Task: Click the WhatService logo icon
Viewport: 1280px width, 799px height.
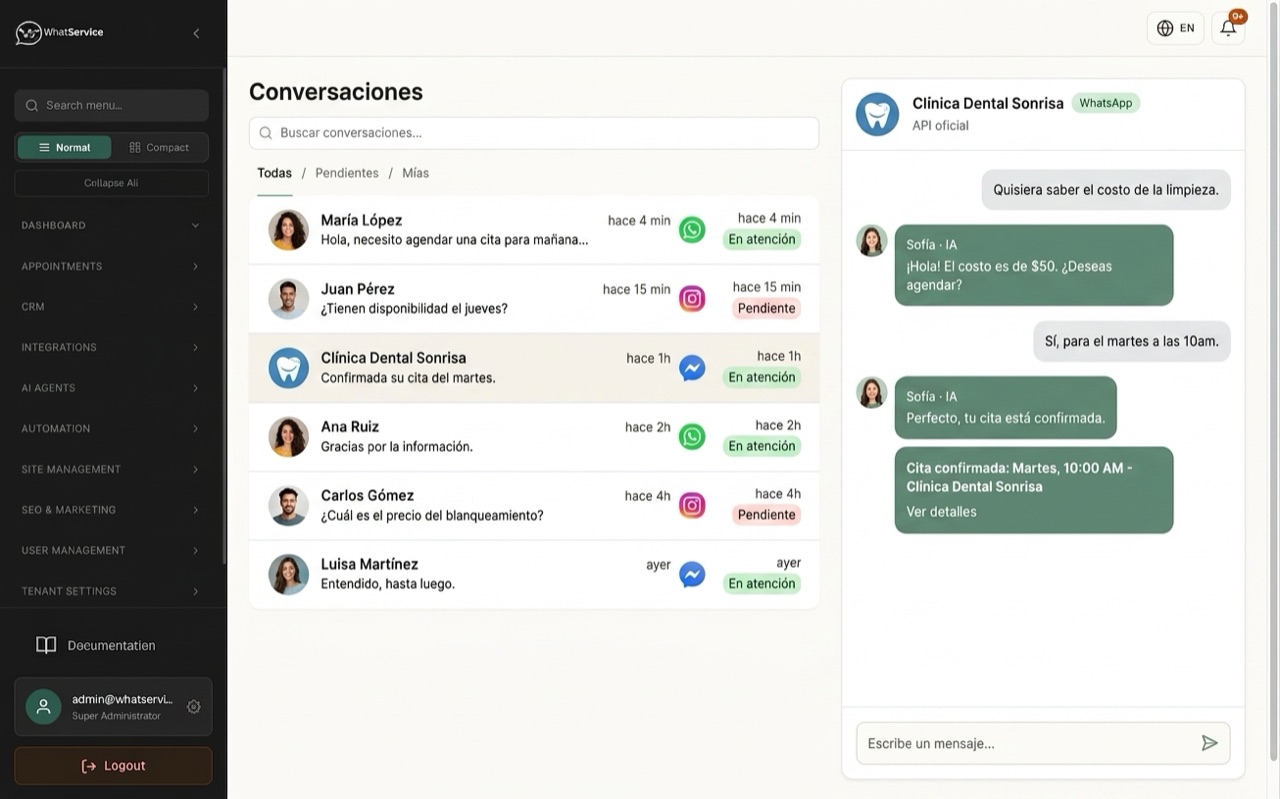Action: pyautogui.click(x=29, y=33)
